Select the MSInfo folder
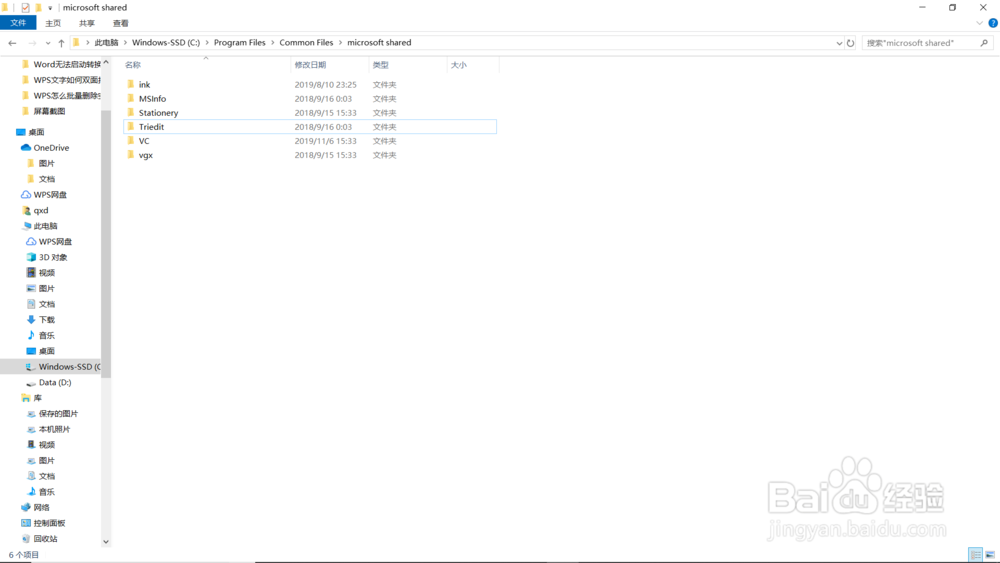This screenshot has height=563, width=1000. (309, 98)
